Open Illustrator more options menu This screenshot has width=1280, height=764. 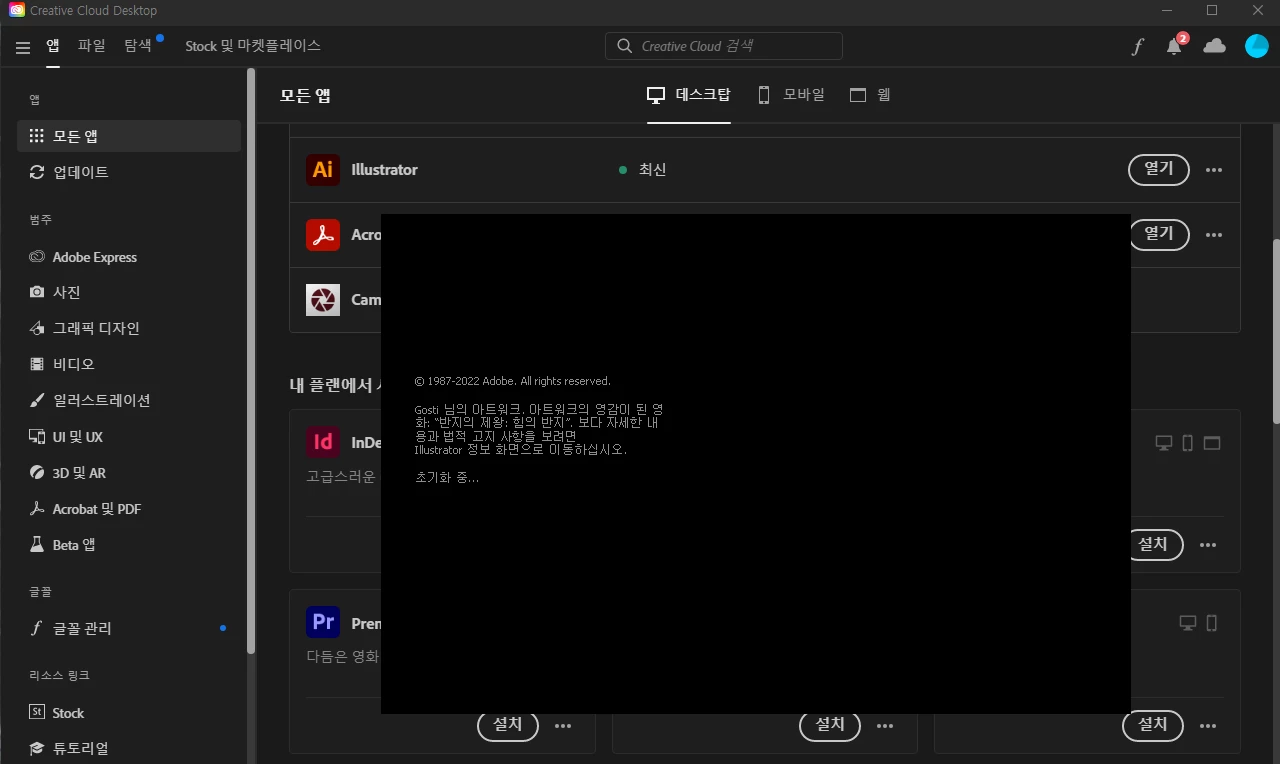[1214, 170]
